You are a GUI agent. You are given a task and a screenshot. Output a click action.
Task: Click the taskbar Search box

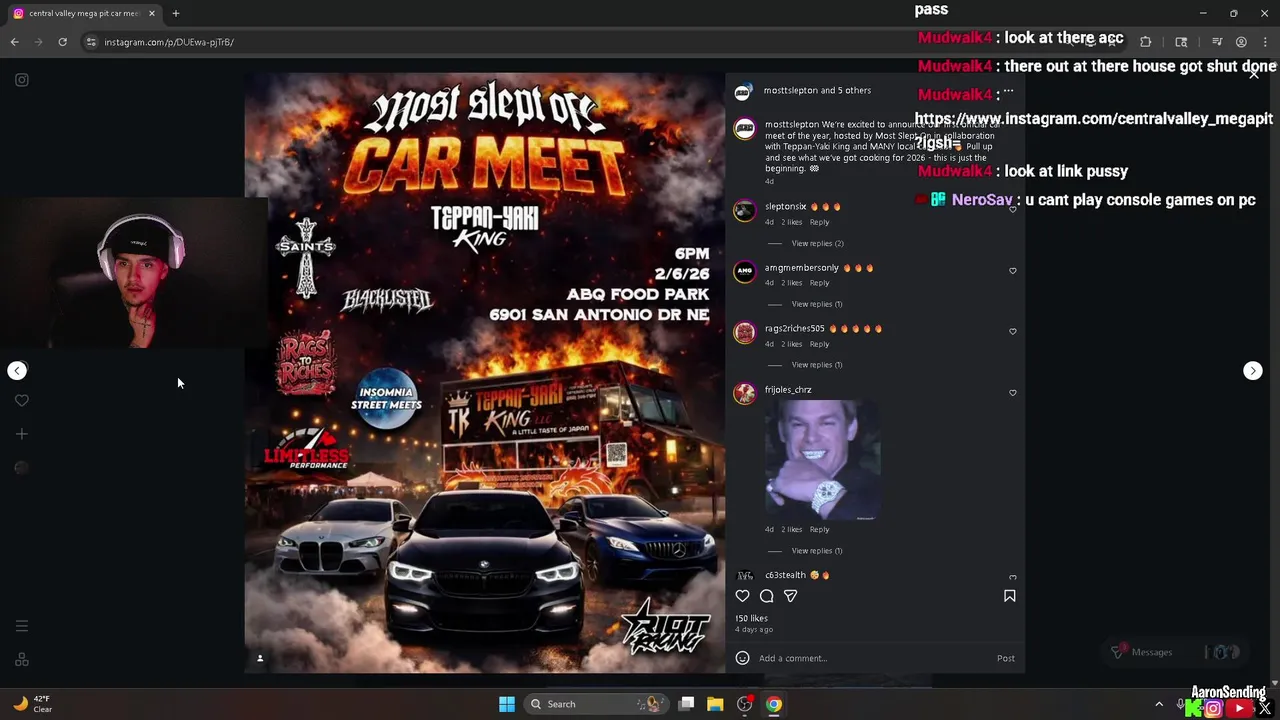pyautogui.click(x=596, y=704)
